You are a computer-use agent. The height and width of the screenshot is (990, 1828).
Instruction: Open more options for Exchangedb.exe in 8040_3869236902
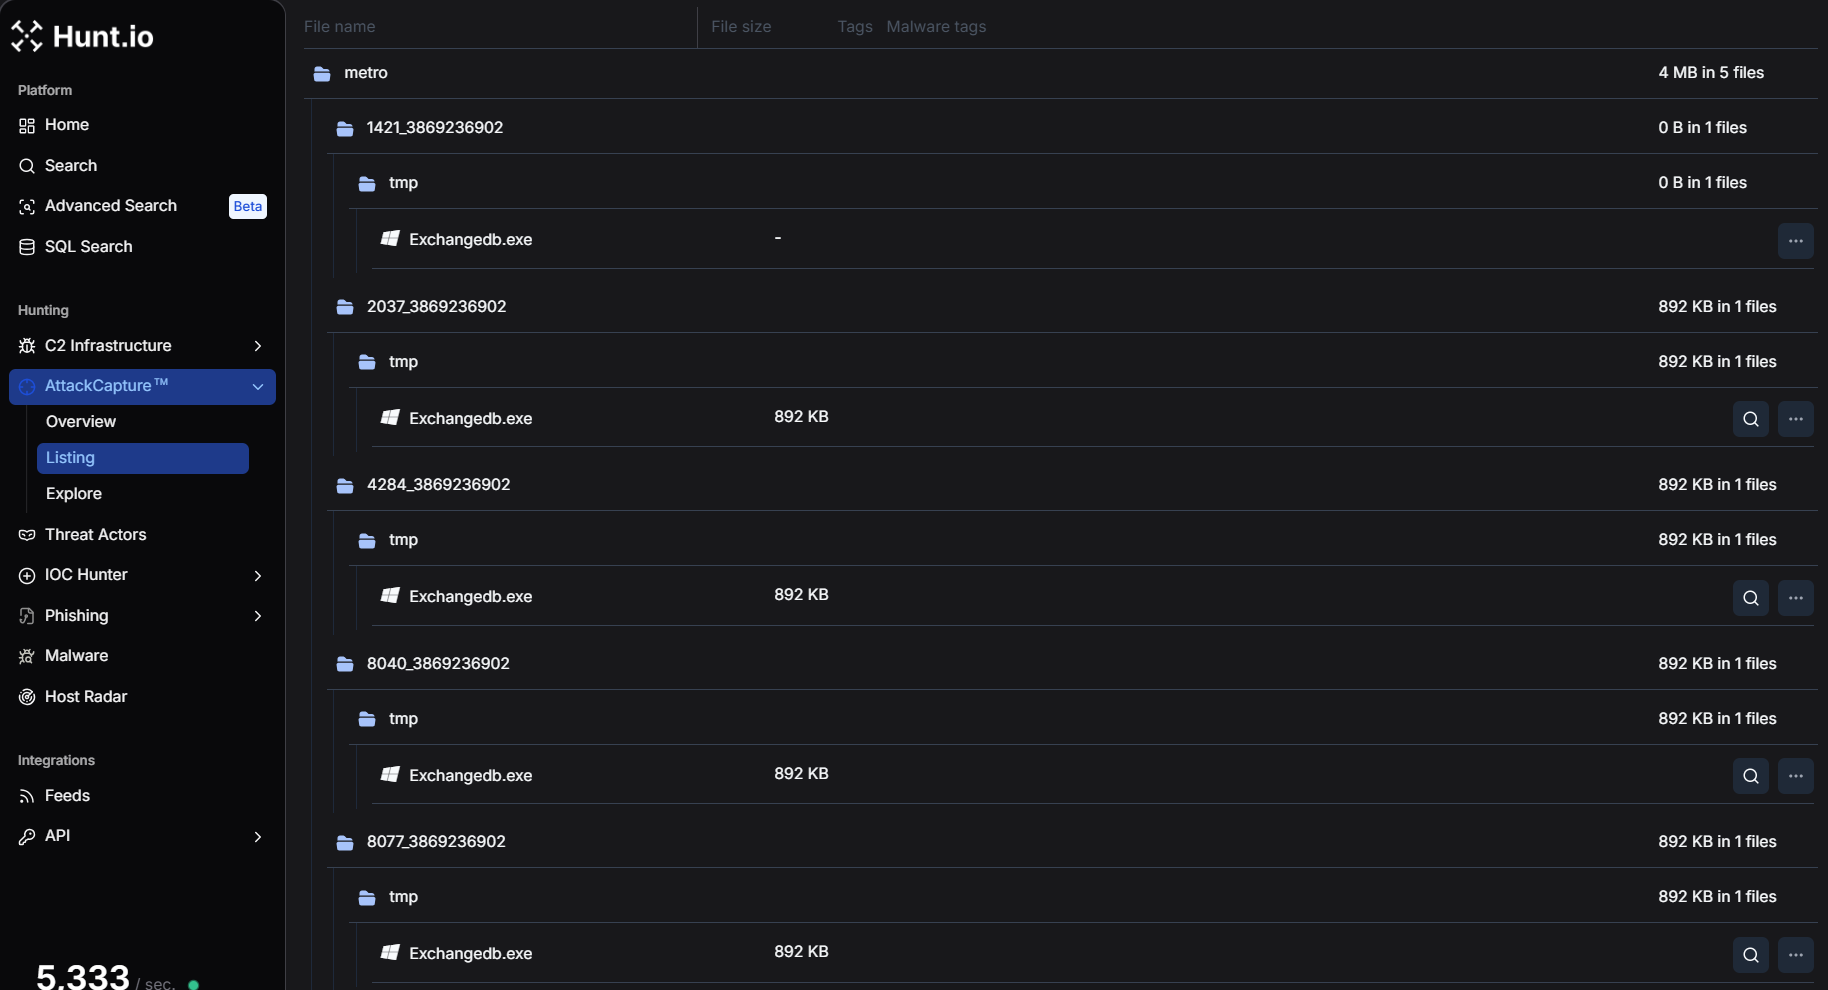point(1796,776)
